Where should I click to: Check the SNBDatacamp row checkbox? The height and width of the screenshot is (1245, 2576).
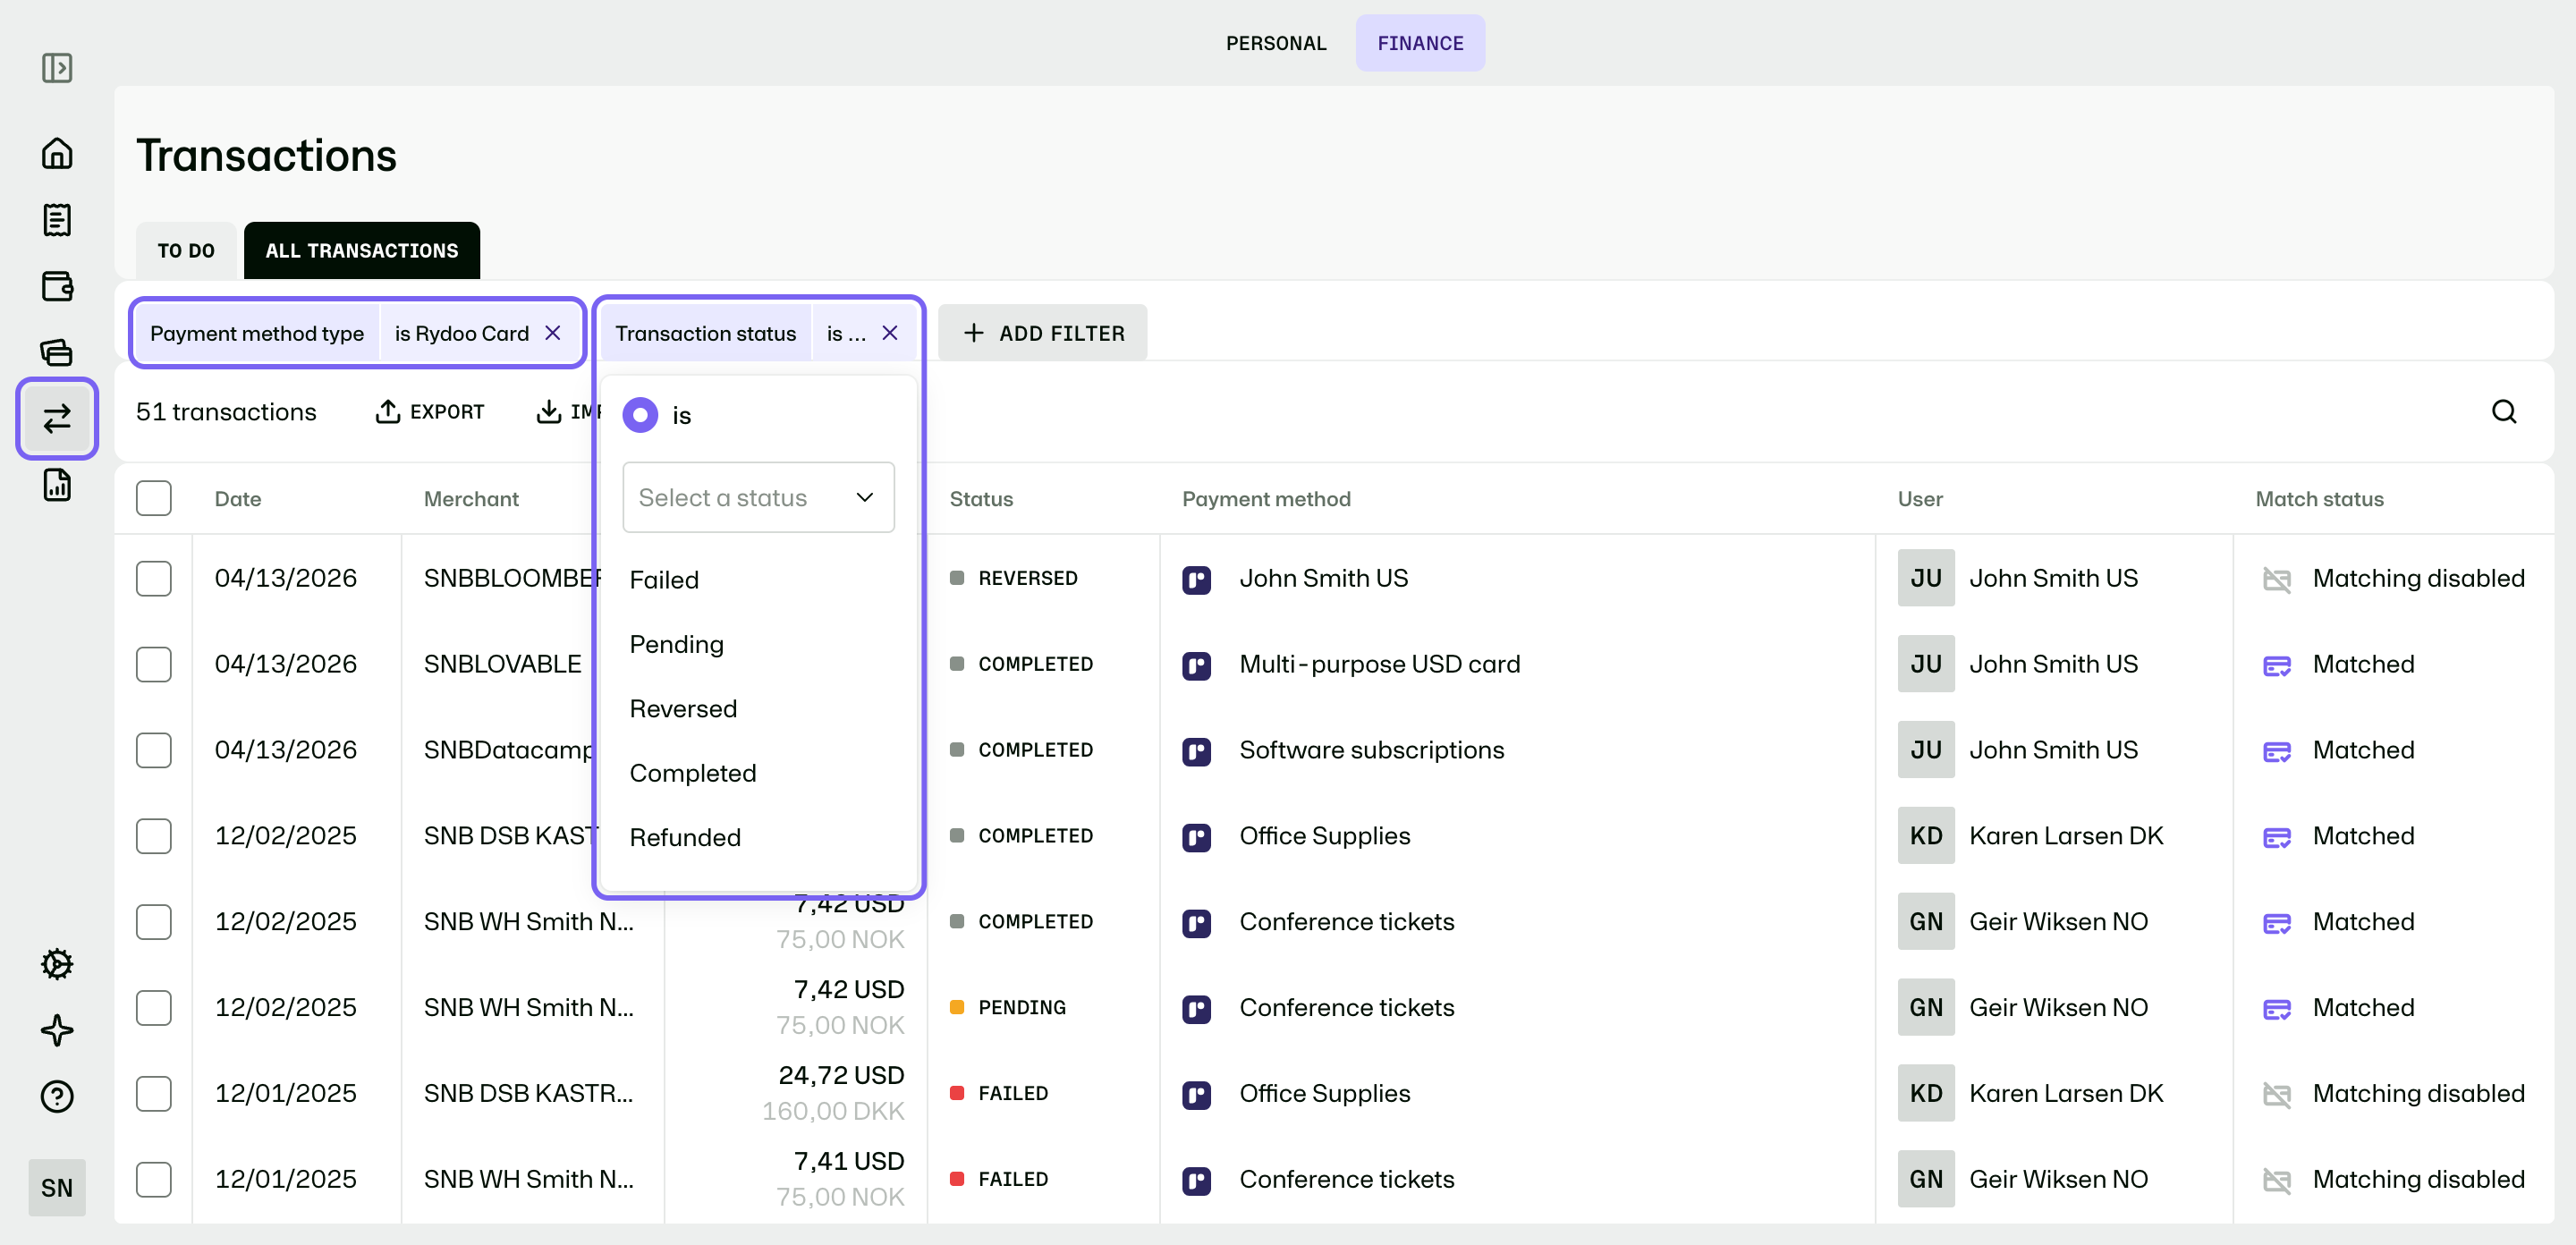click(154, 750)
